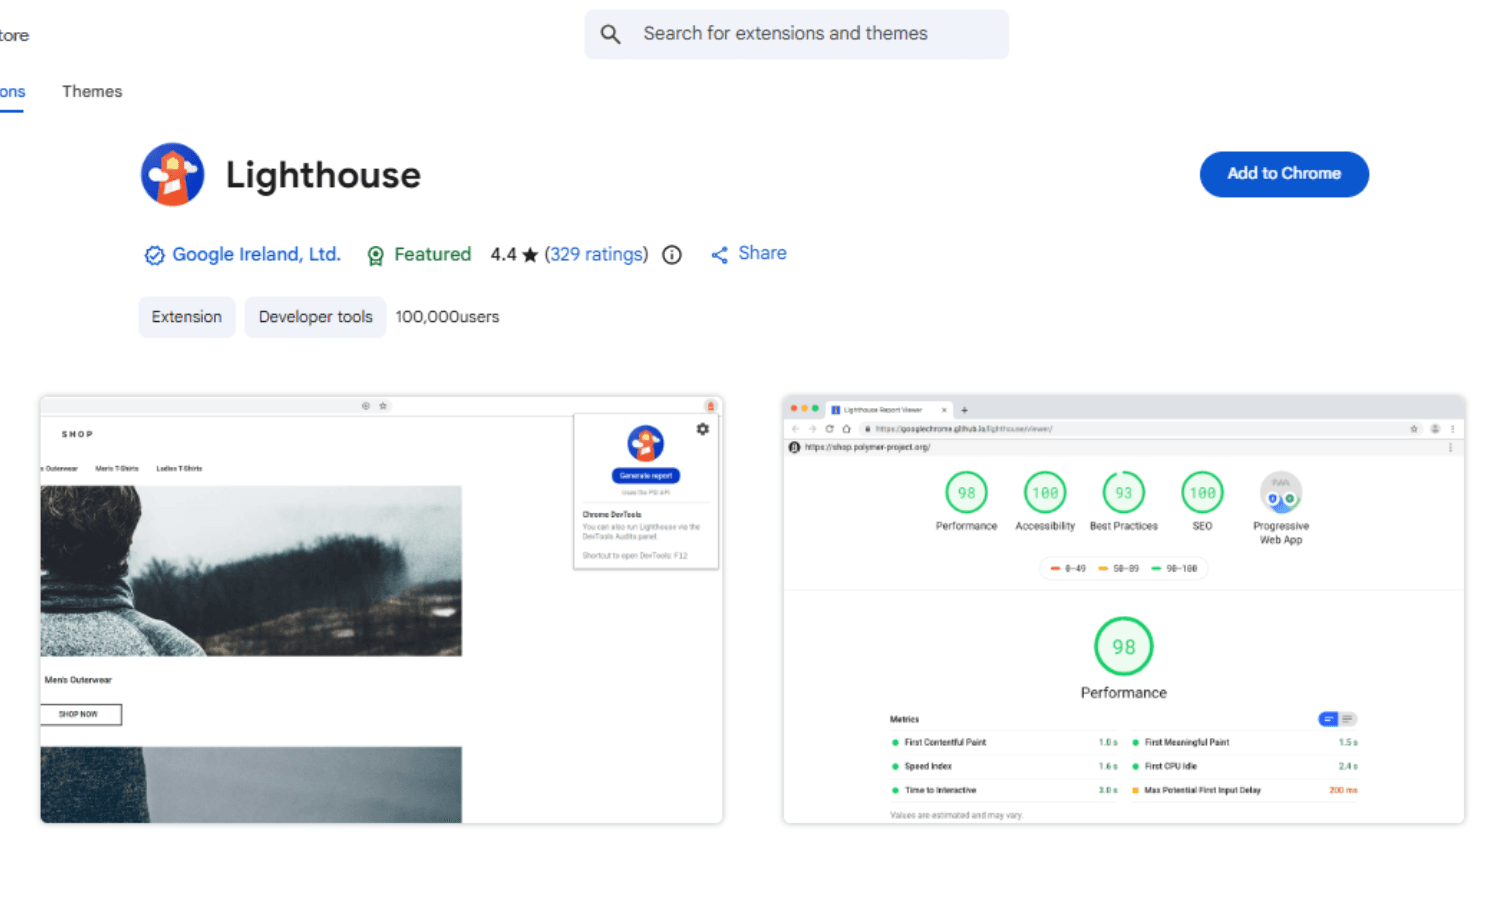Add Lighthouse to Chrome
Screen dimensions: 1500x900
[x=1284, y=174]
